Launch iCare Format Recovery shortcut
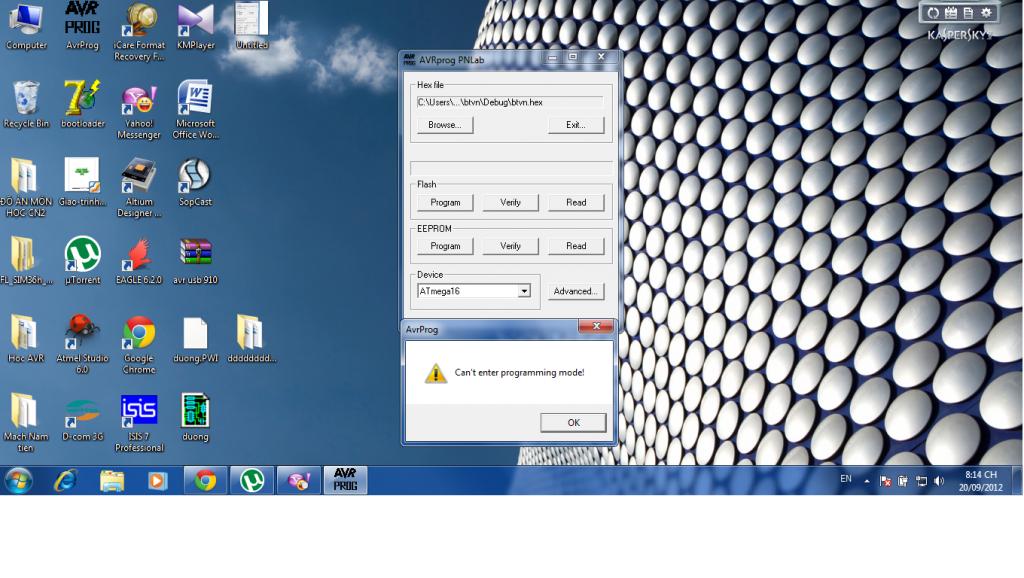The width and height of the screenshot is (1024, 578). pyautogui.click(x=139, y=31)
